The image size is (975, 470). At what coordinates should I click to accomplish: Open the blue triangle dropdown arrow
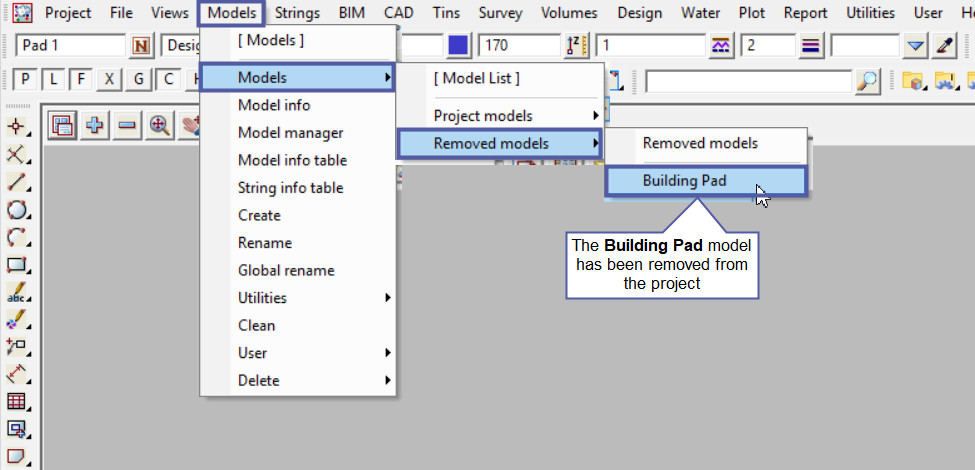[915, 46]
